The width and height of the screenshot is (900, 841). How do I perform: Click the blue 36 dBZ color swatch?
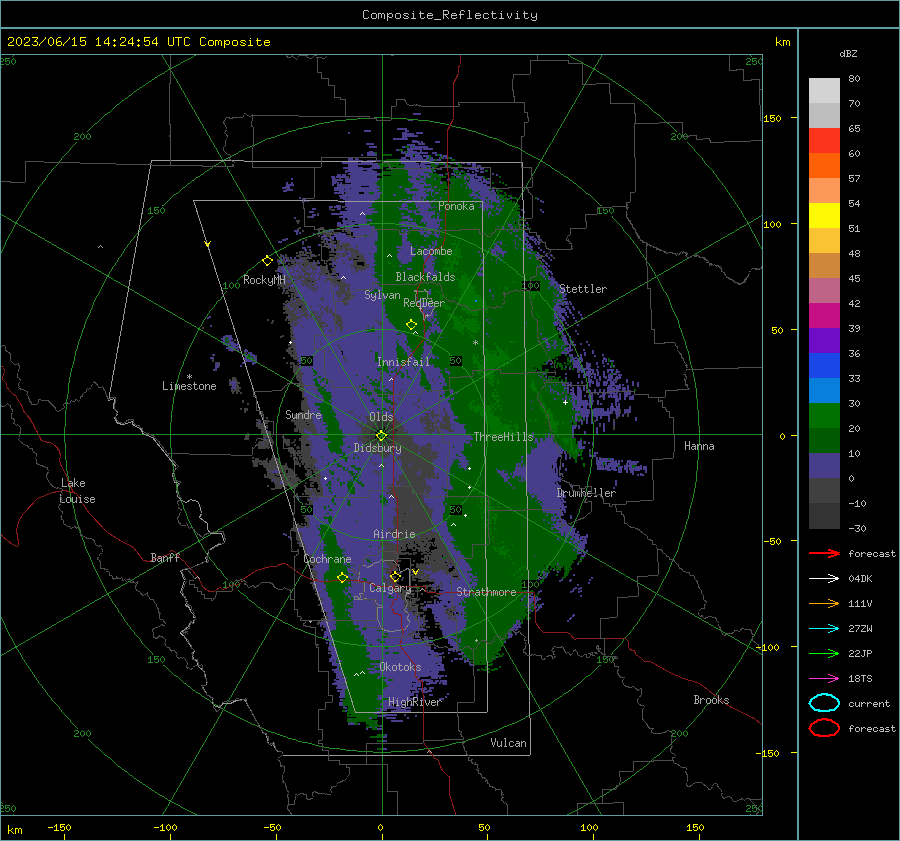tap(824, 365)
